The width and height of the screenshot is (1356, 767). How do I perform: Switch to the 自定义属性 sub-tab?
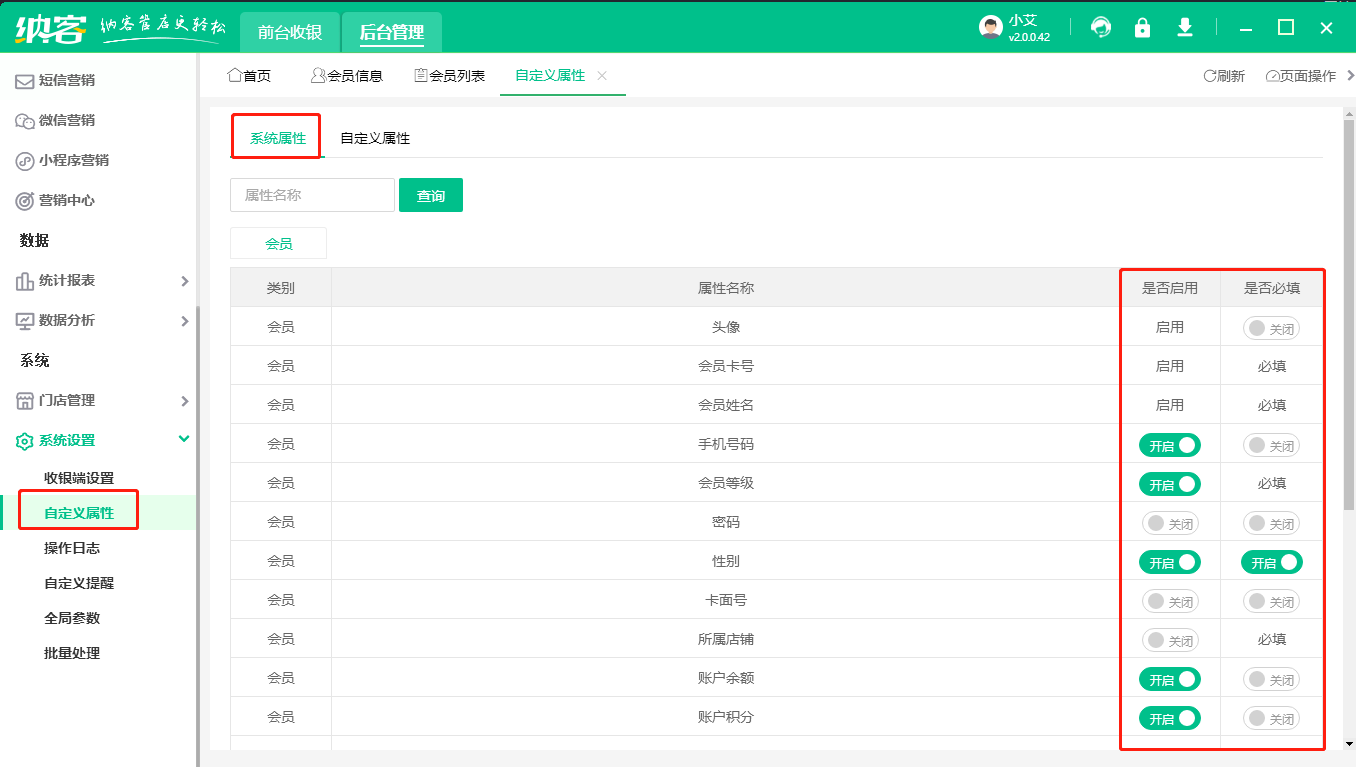point(375,138)
